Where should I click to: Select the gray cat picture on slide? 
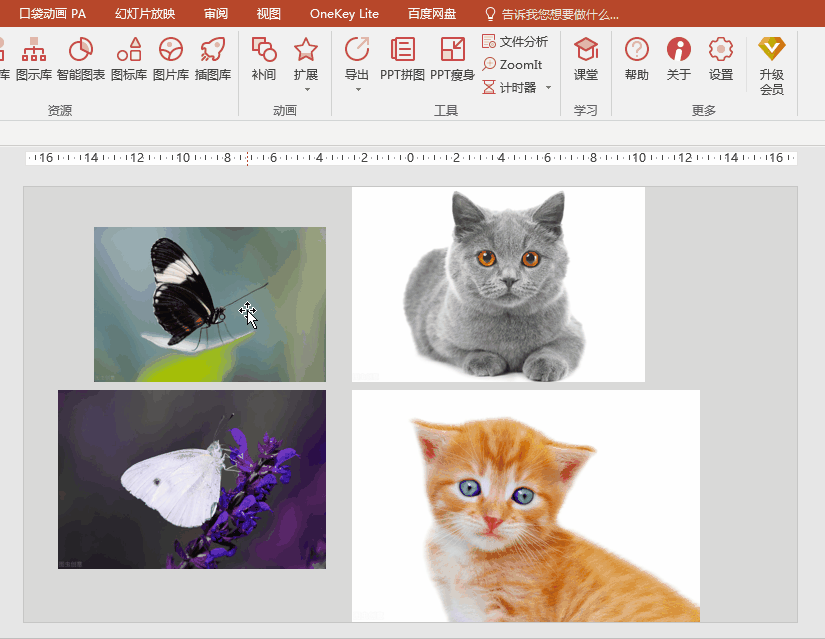click(x=498, y=284)
